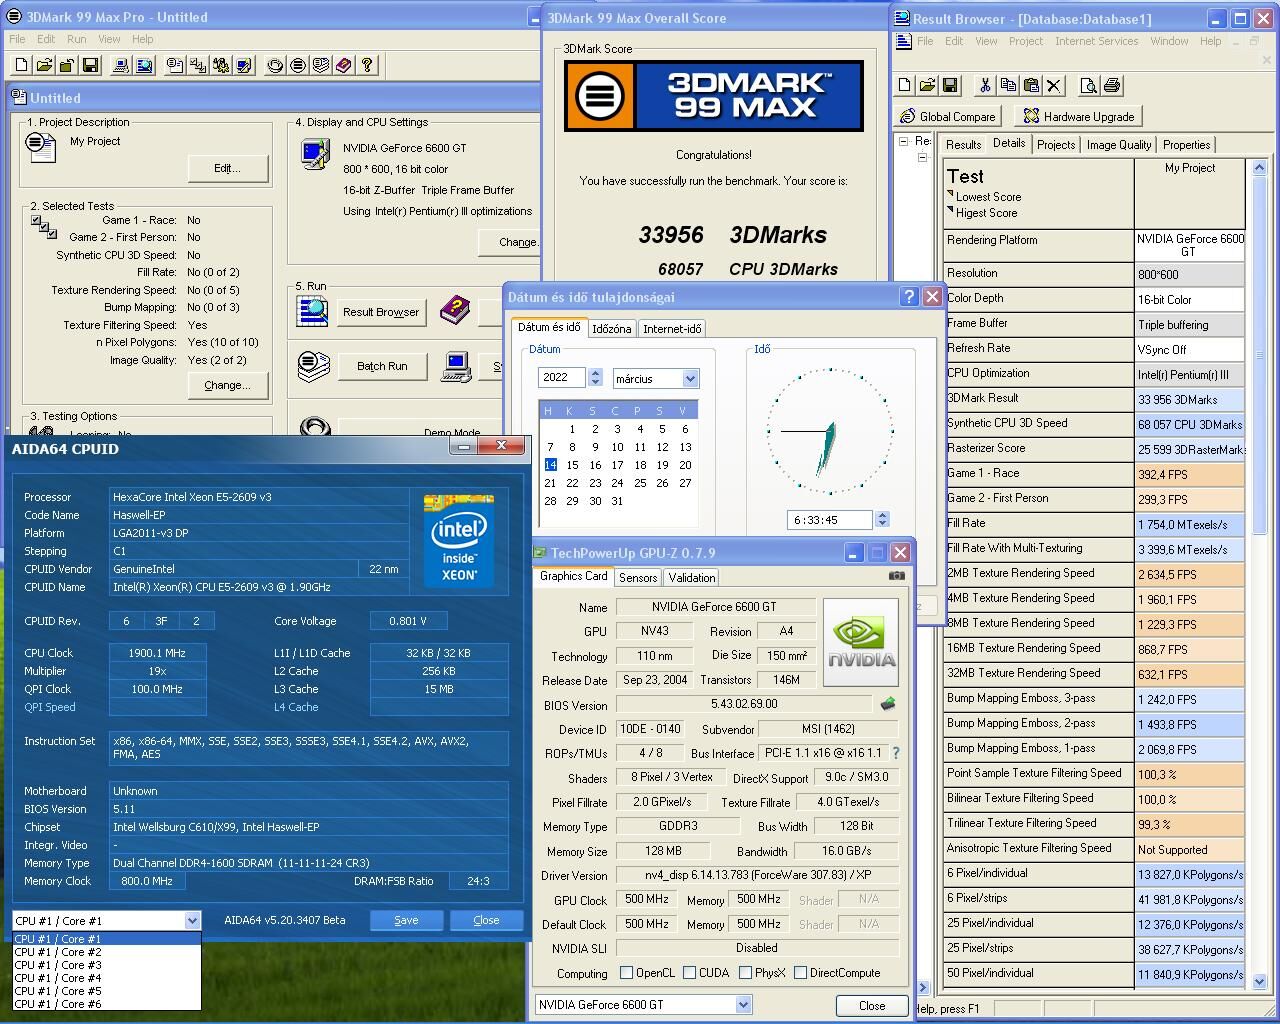Click the Close button in GPU-Z window

pyautogui.click(x=872, y=1005)
